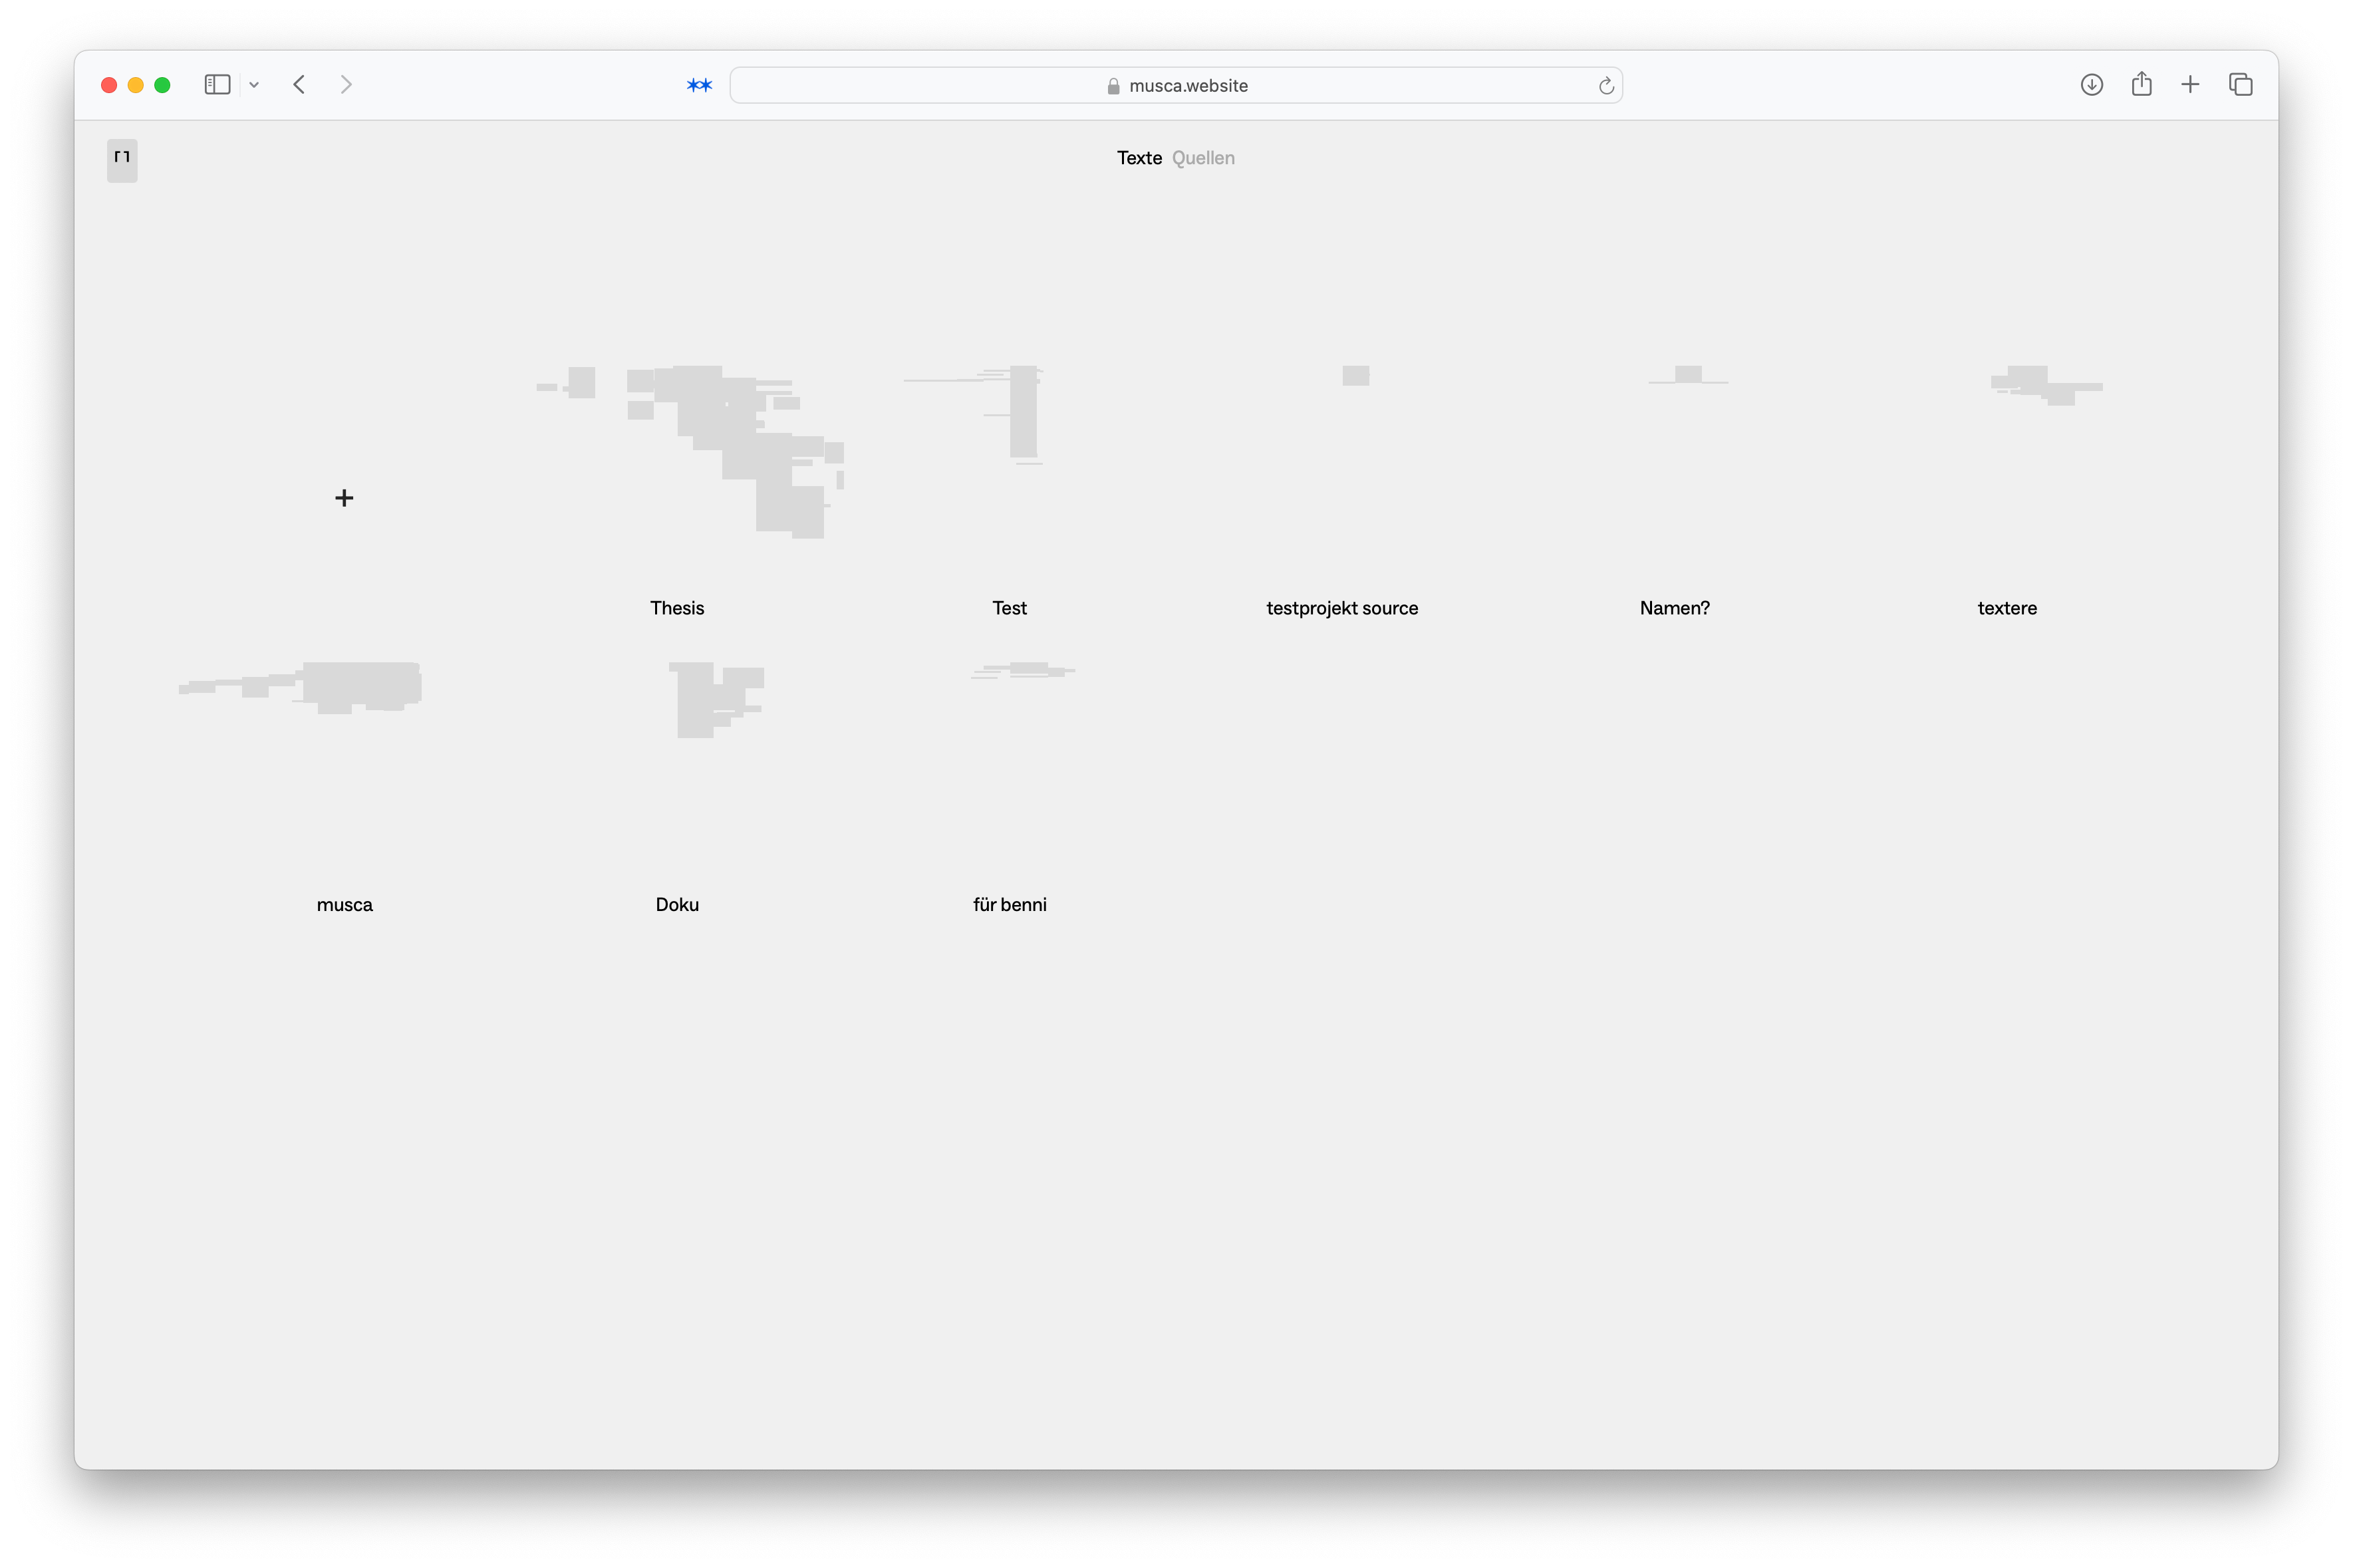This screenshot has height=1568, width=2353.
Task: Click the Share icon in toolbar
Action: click(x=2141, y=85)
